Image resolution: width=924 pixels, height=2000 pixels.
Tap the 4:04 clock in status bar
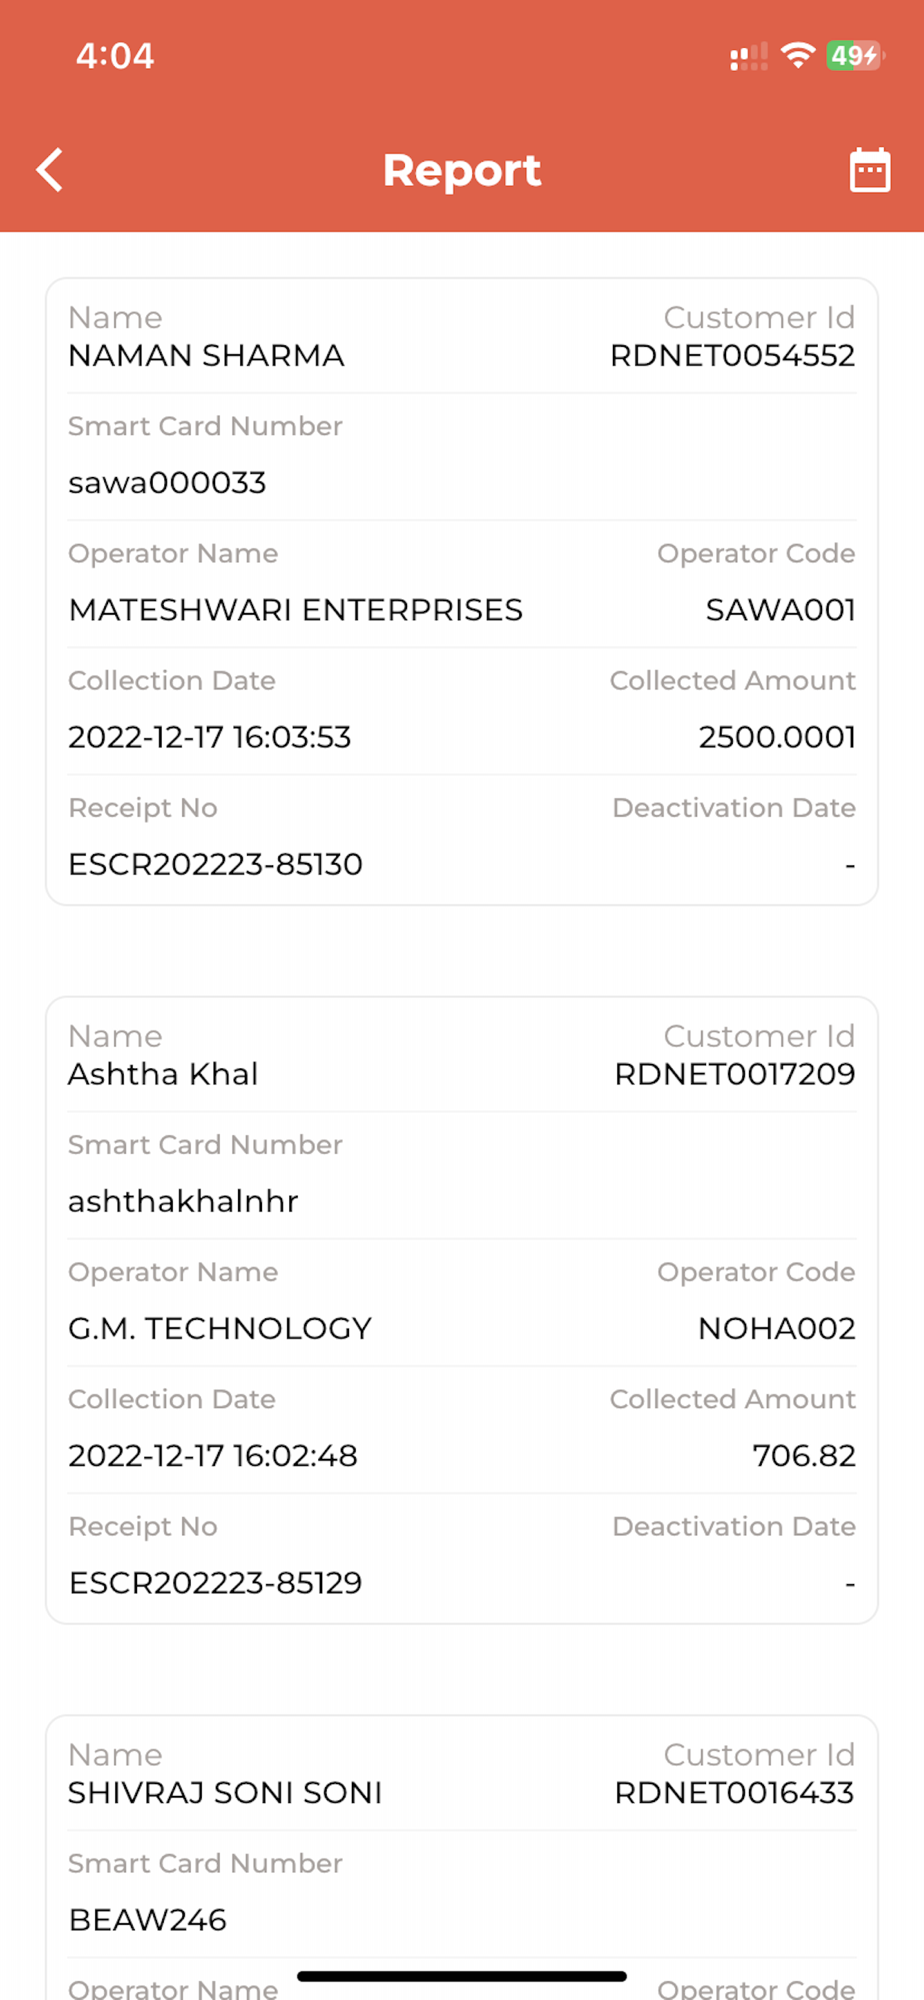point(115,56)
